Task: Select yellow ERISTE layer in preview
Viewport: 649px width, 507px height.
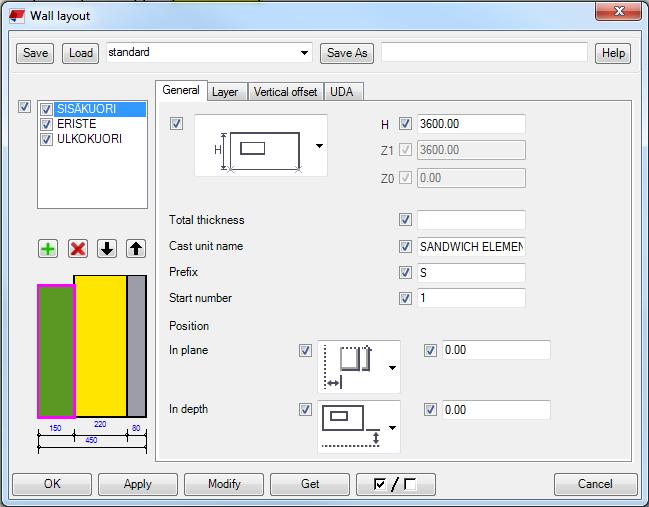Action: pos(101,346)
